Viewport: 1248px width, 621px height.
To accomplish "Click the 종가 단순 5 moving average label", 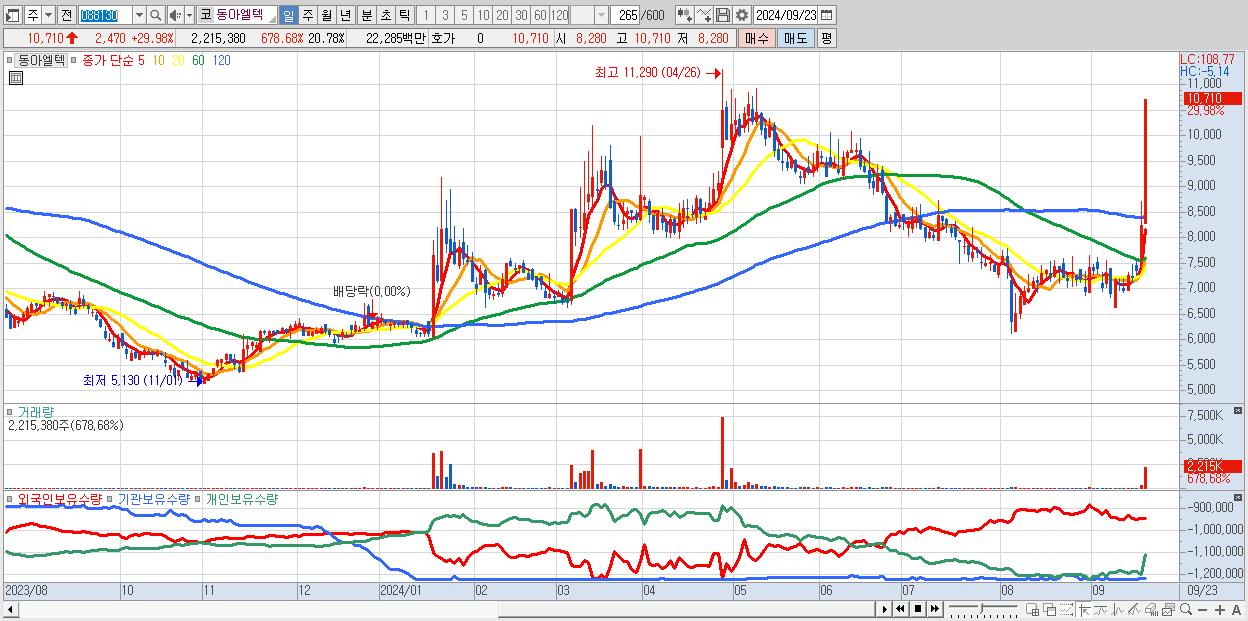I will click(113, 60).
